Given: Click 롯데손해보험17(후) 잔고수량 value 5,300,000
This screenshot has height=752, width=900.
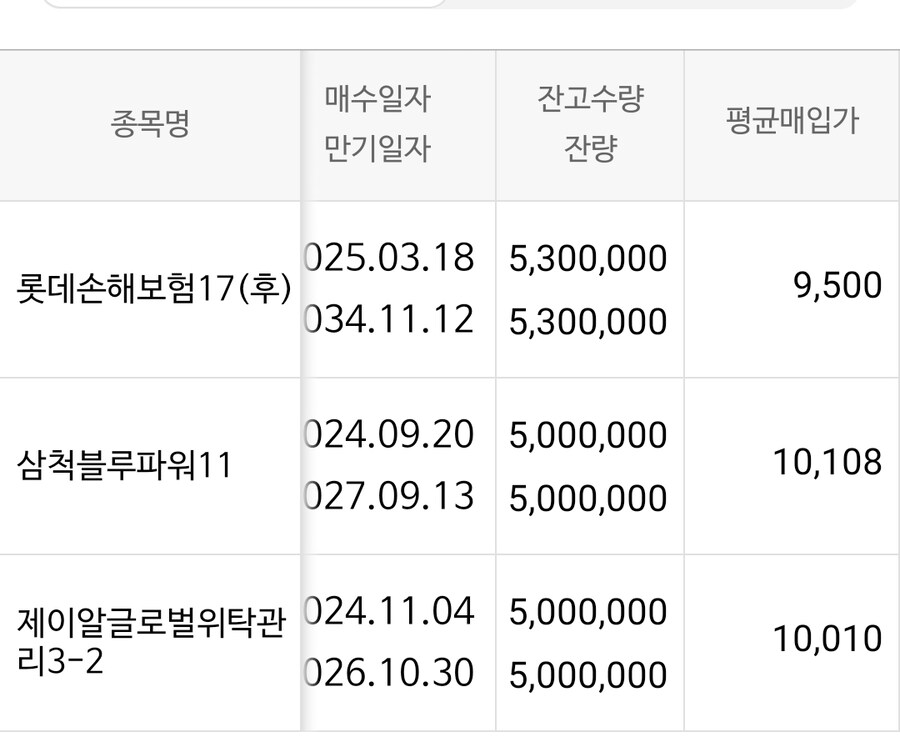Looking at the screenshot, I should coord(588,258).
